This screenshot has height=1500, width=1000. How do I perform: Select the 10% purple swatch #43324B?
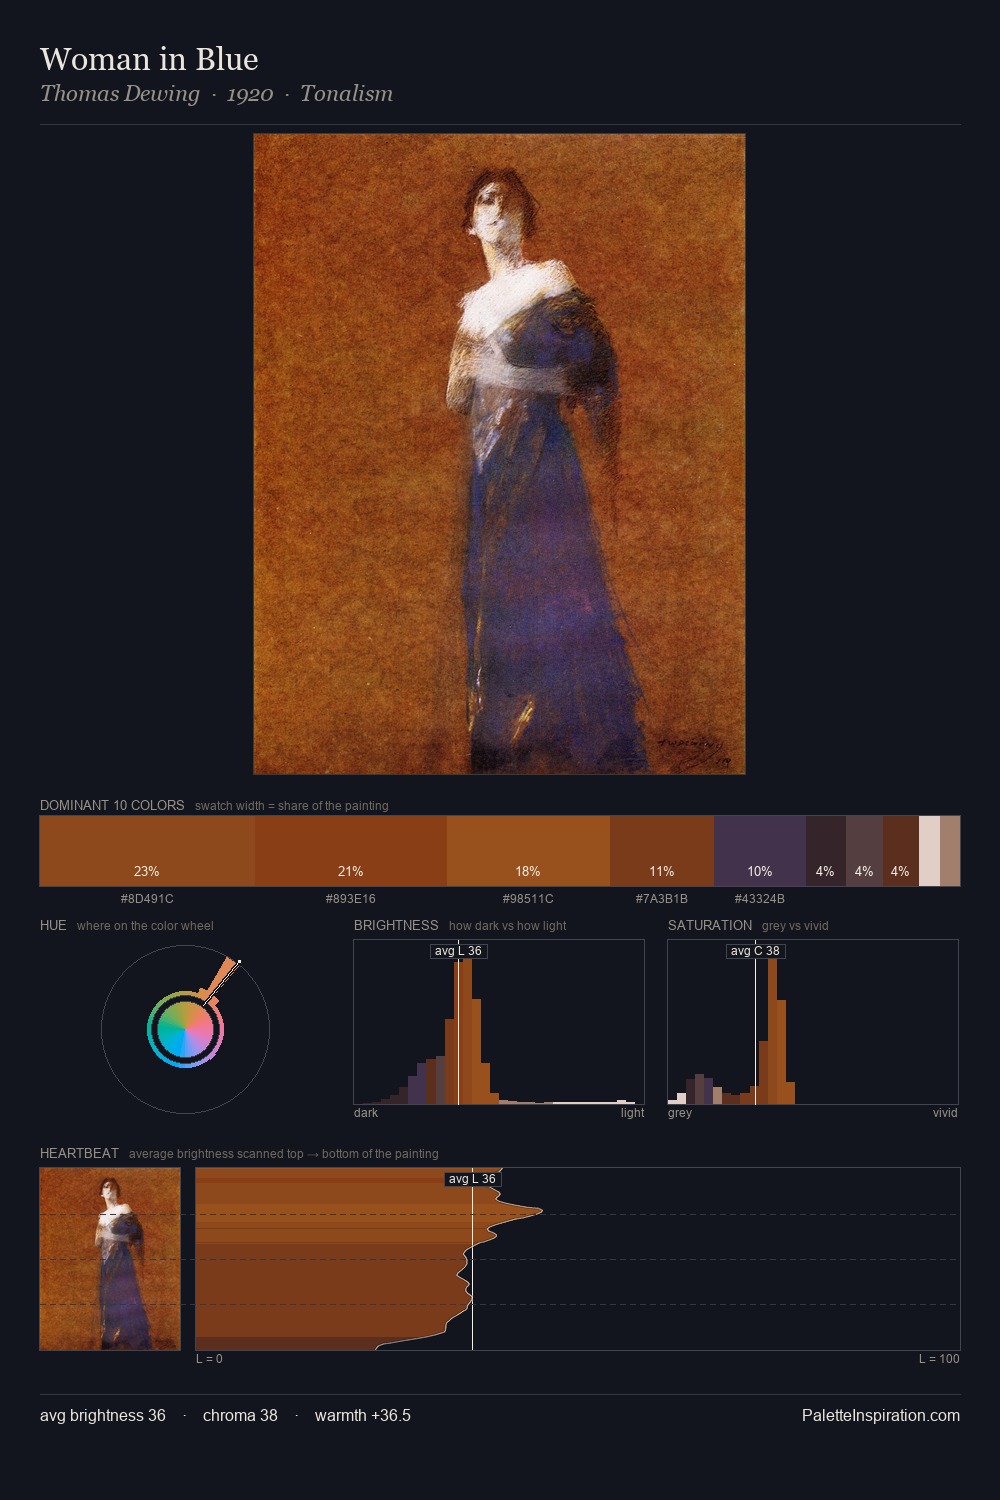click(x=760, y=851)
